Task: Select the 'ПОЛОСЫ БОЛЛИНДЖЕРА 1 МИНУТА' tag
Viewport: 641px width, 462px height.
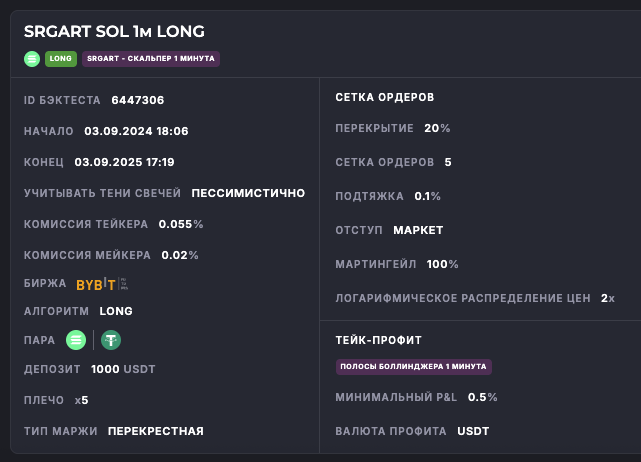Action: coord(413,367)
